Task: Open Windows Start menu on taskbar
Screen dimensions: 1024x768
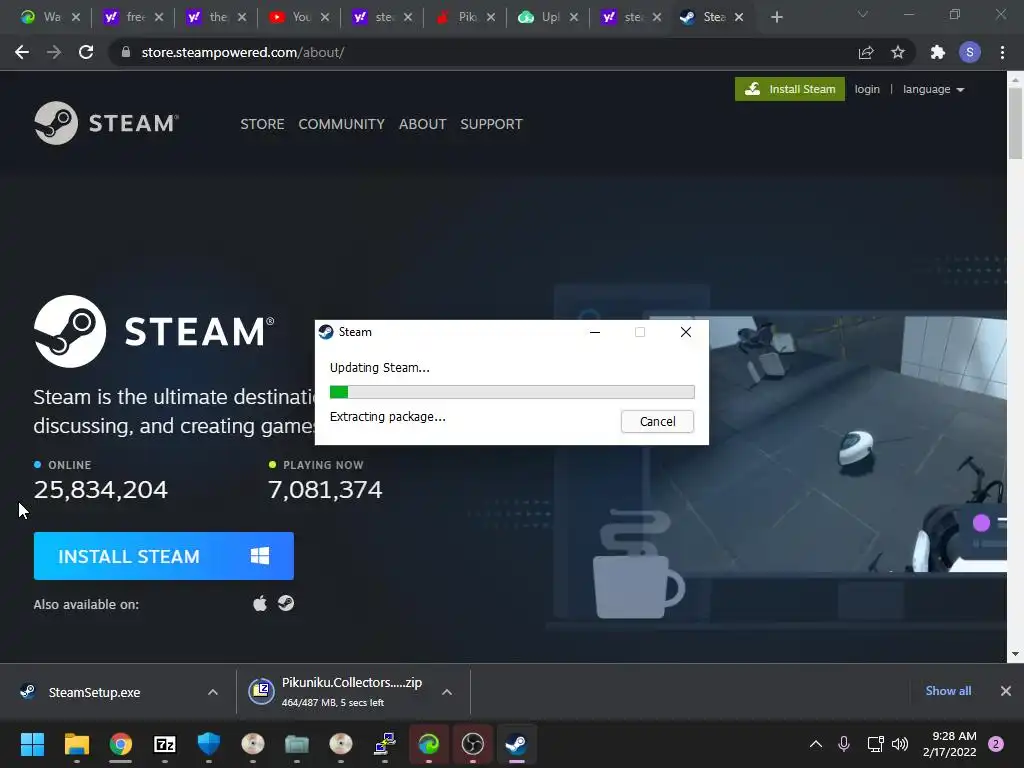Action: pyautogui.click(x=32, y=743)
